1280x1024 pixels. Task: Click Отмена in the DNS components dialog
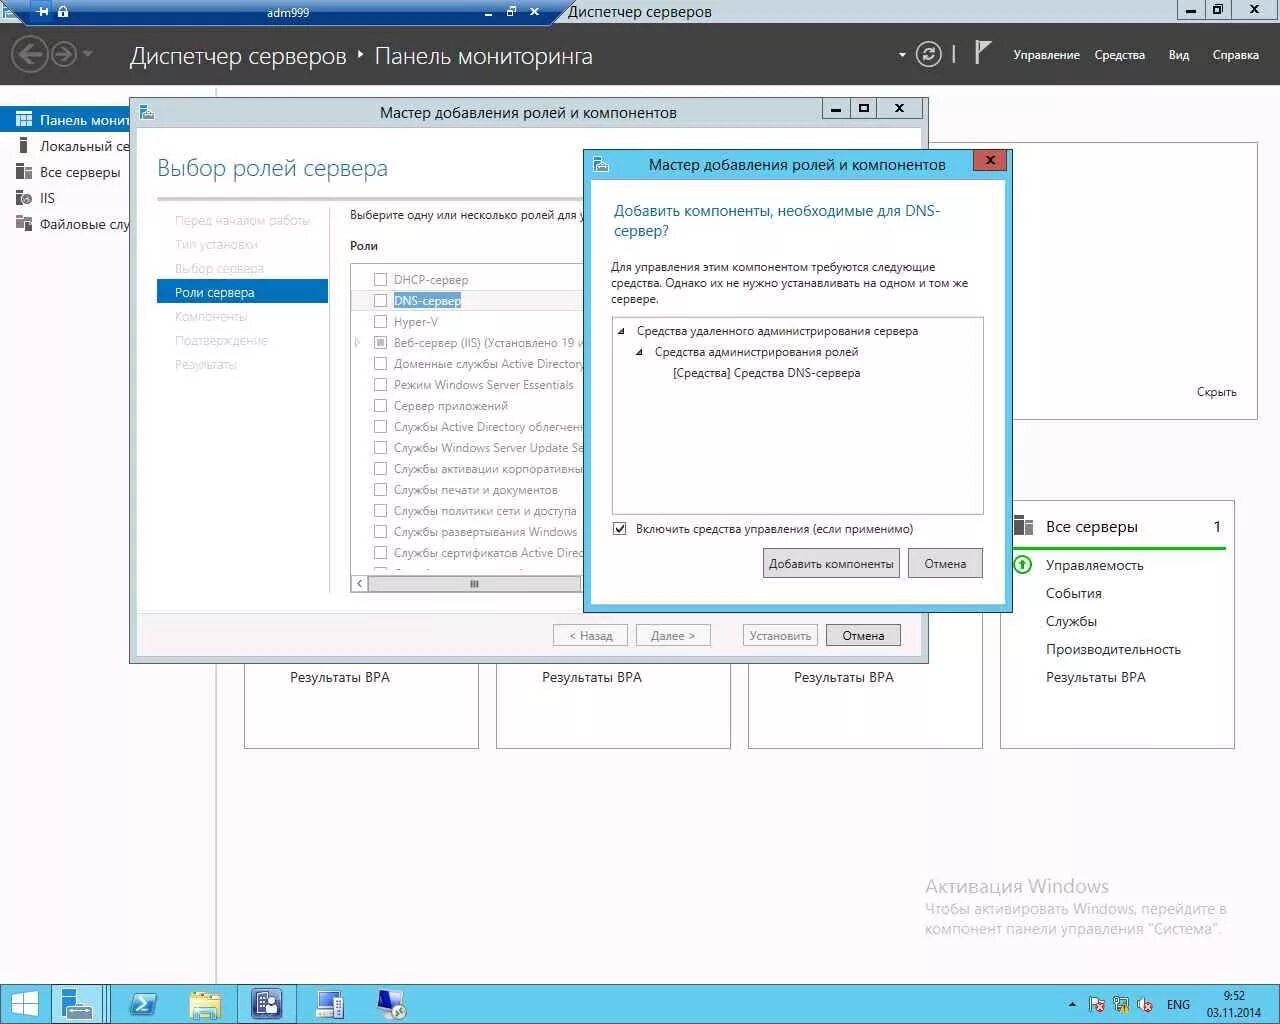tap(945, 564)
